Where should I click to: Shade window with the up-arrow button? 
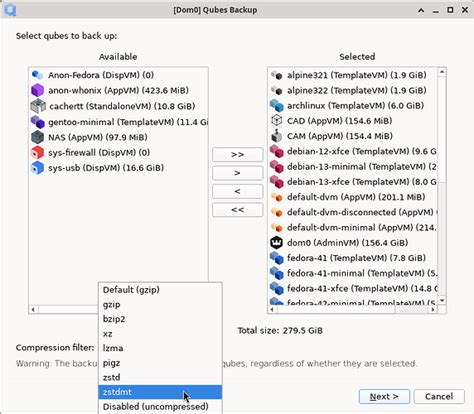click(x=421, y=10)
